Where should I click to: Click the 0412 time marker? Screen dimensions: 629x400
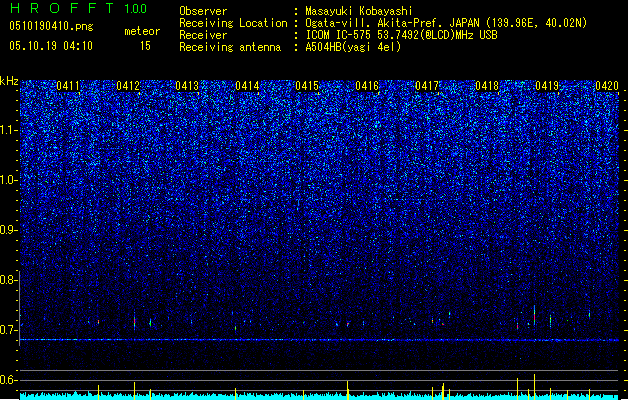point(128,86)
